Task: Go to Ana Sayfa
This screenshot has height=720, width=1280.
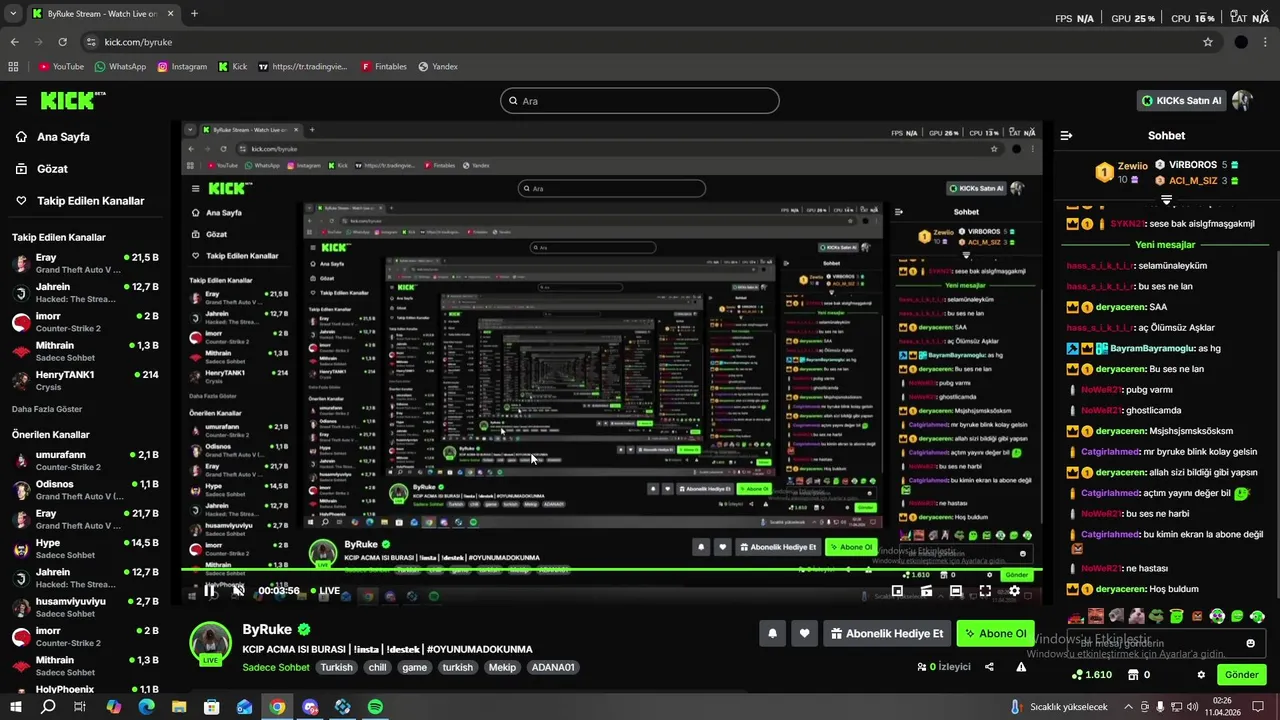Action: coord(63,137)
